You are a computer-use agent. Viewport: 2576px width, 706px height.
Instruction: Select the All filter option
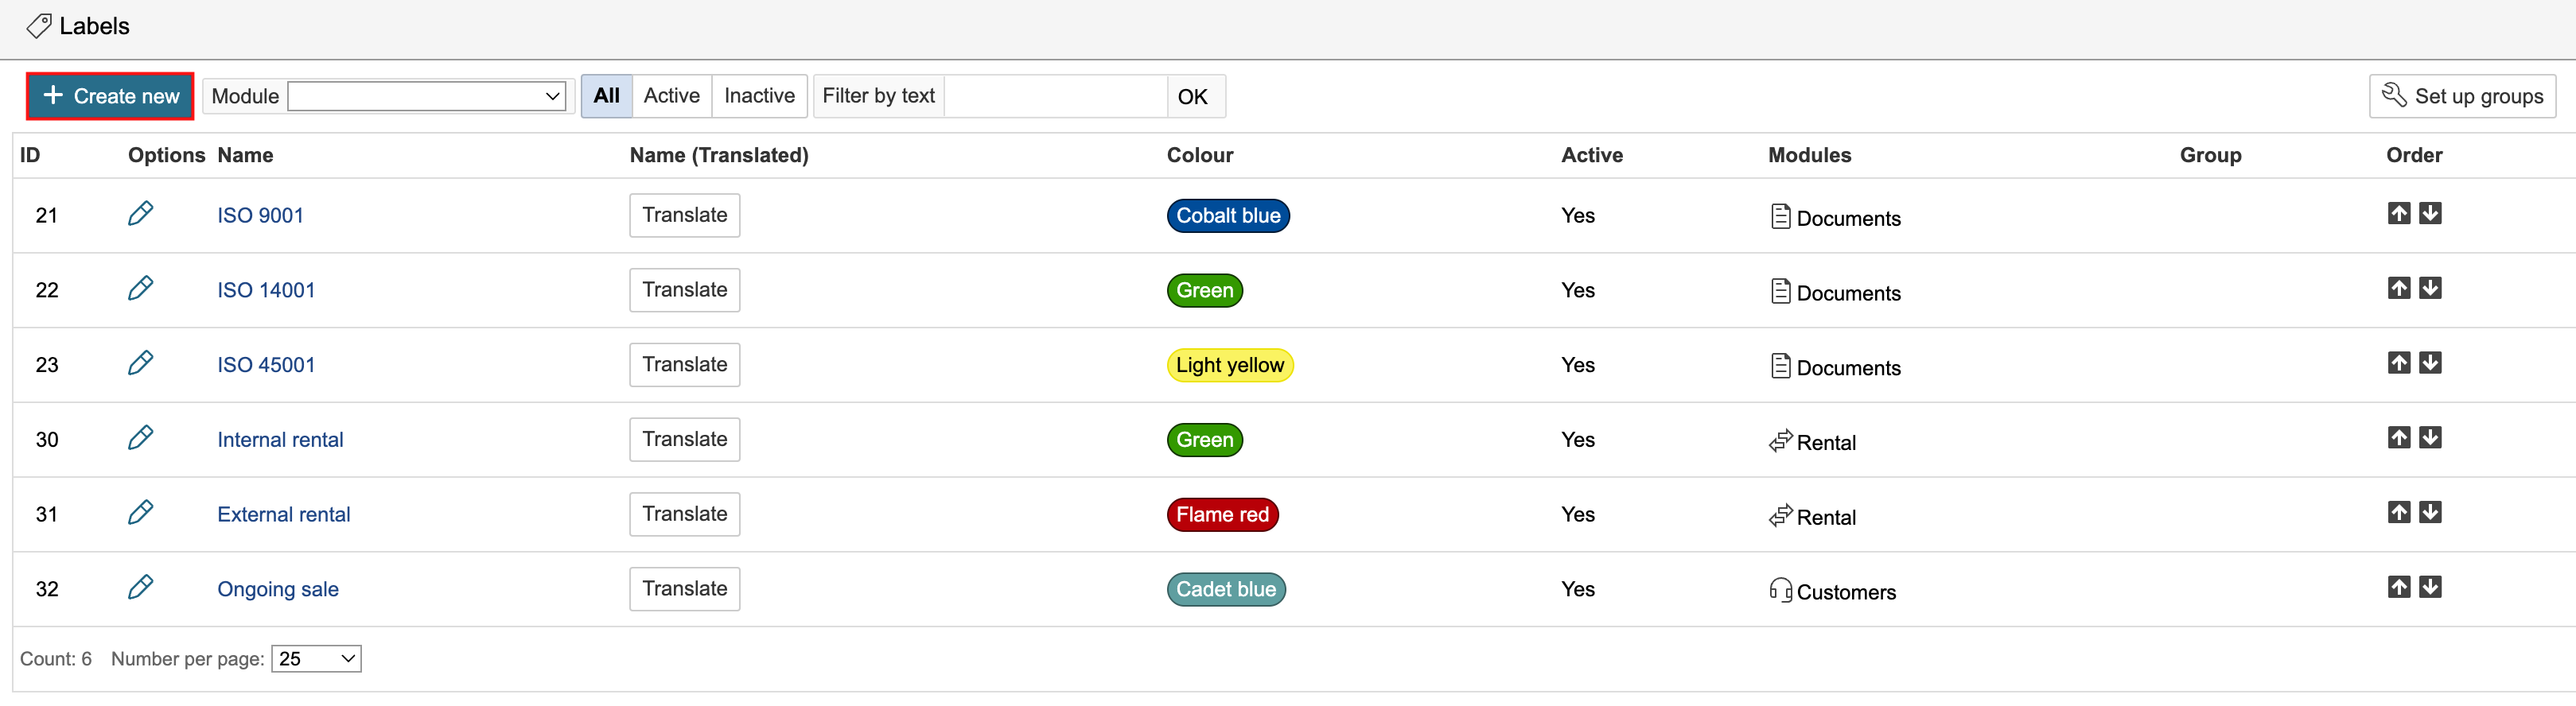pyautogui.click(x=606, y=96)
